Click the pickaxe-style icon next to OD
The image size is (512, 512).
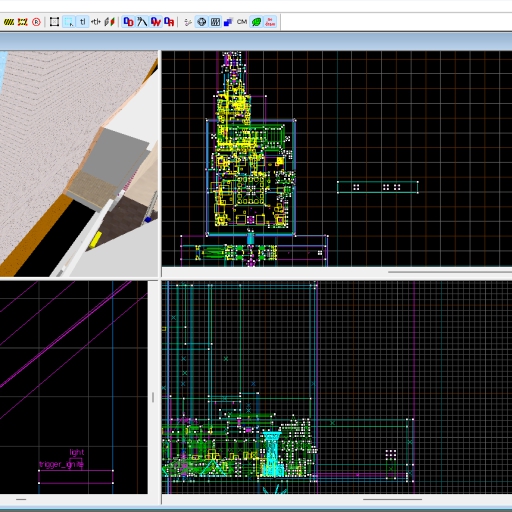click(x=142, y=22)
